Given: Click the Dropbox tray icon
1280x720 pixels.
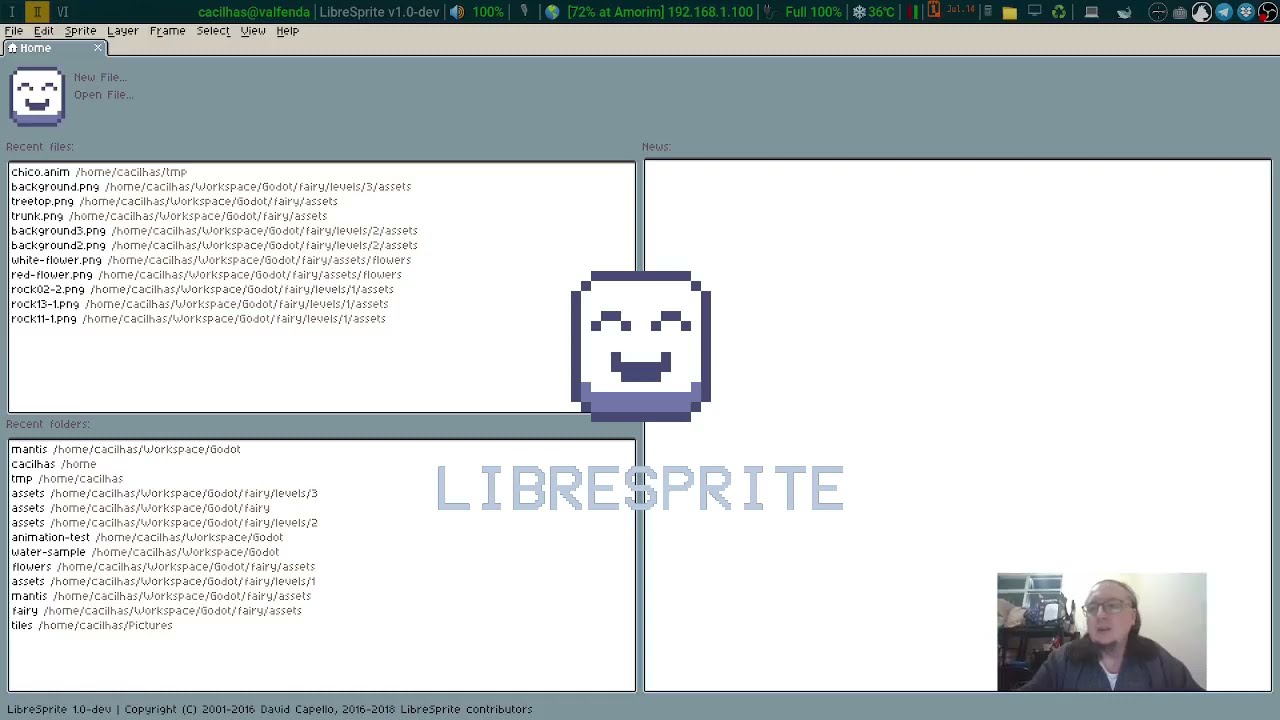Looking at the screenshot, I should [x=1246, y=12].
